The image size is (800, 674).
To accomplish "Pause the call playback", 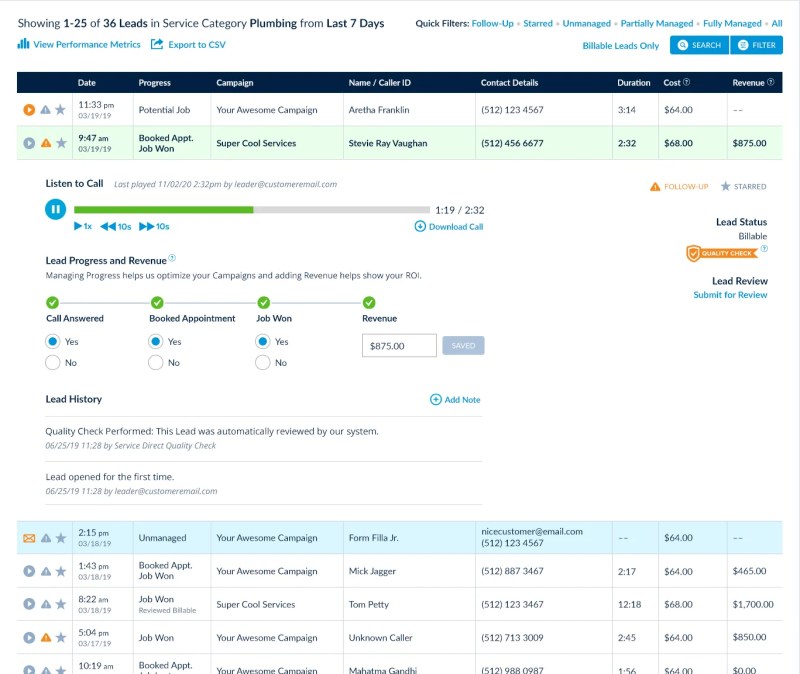I will tap(55, 209).
